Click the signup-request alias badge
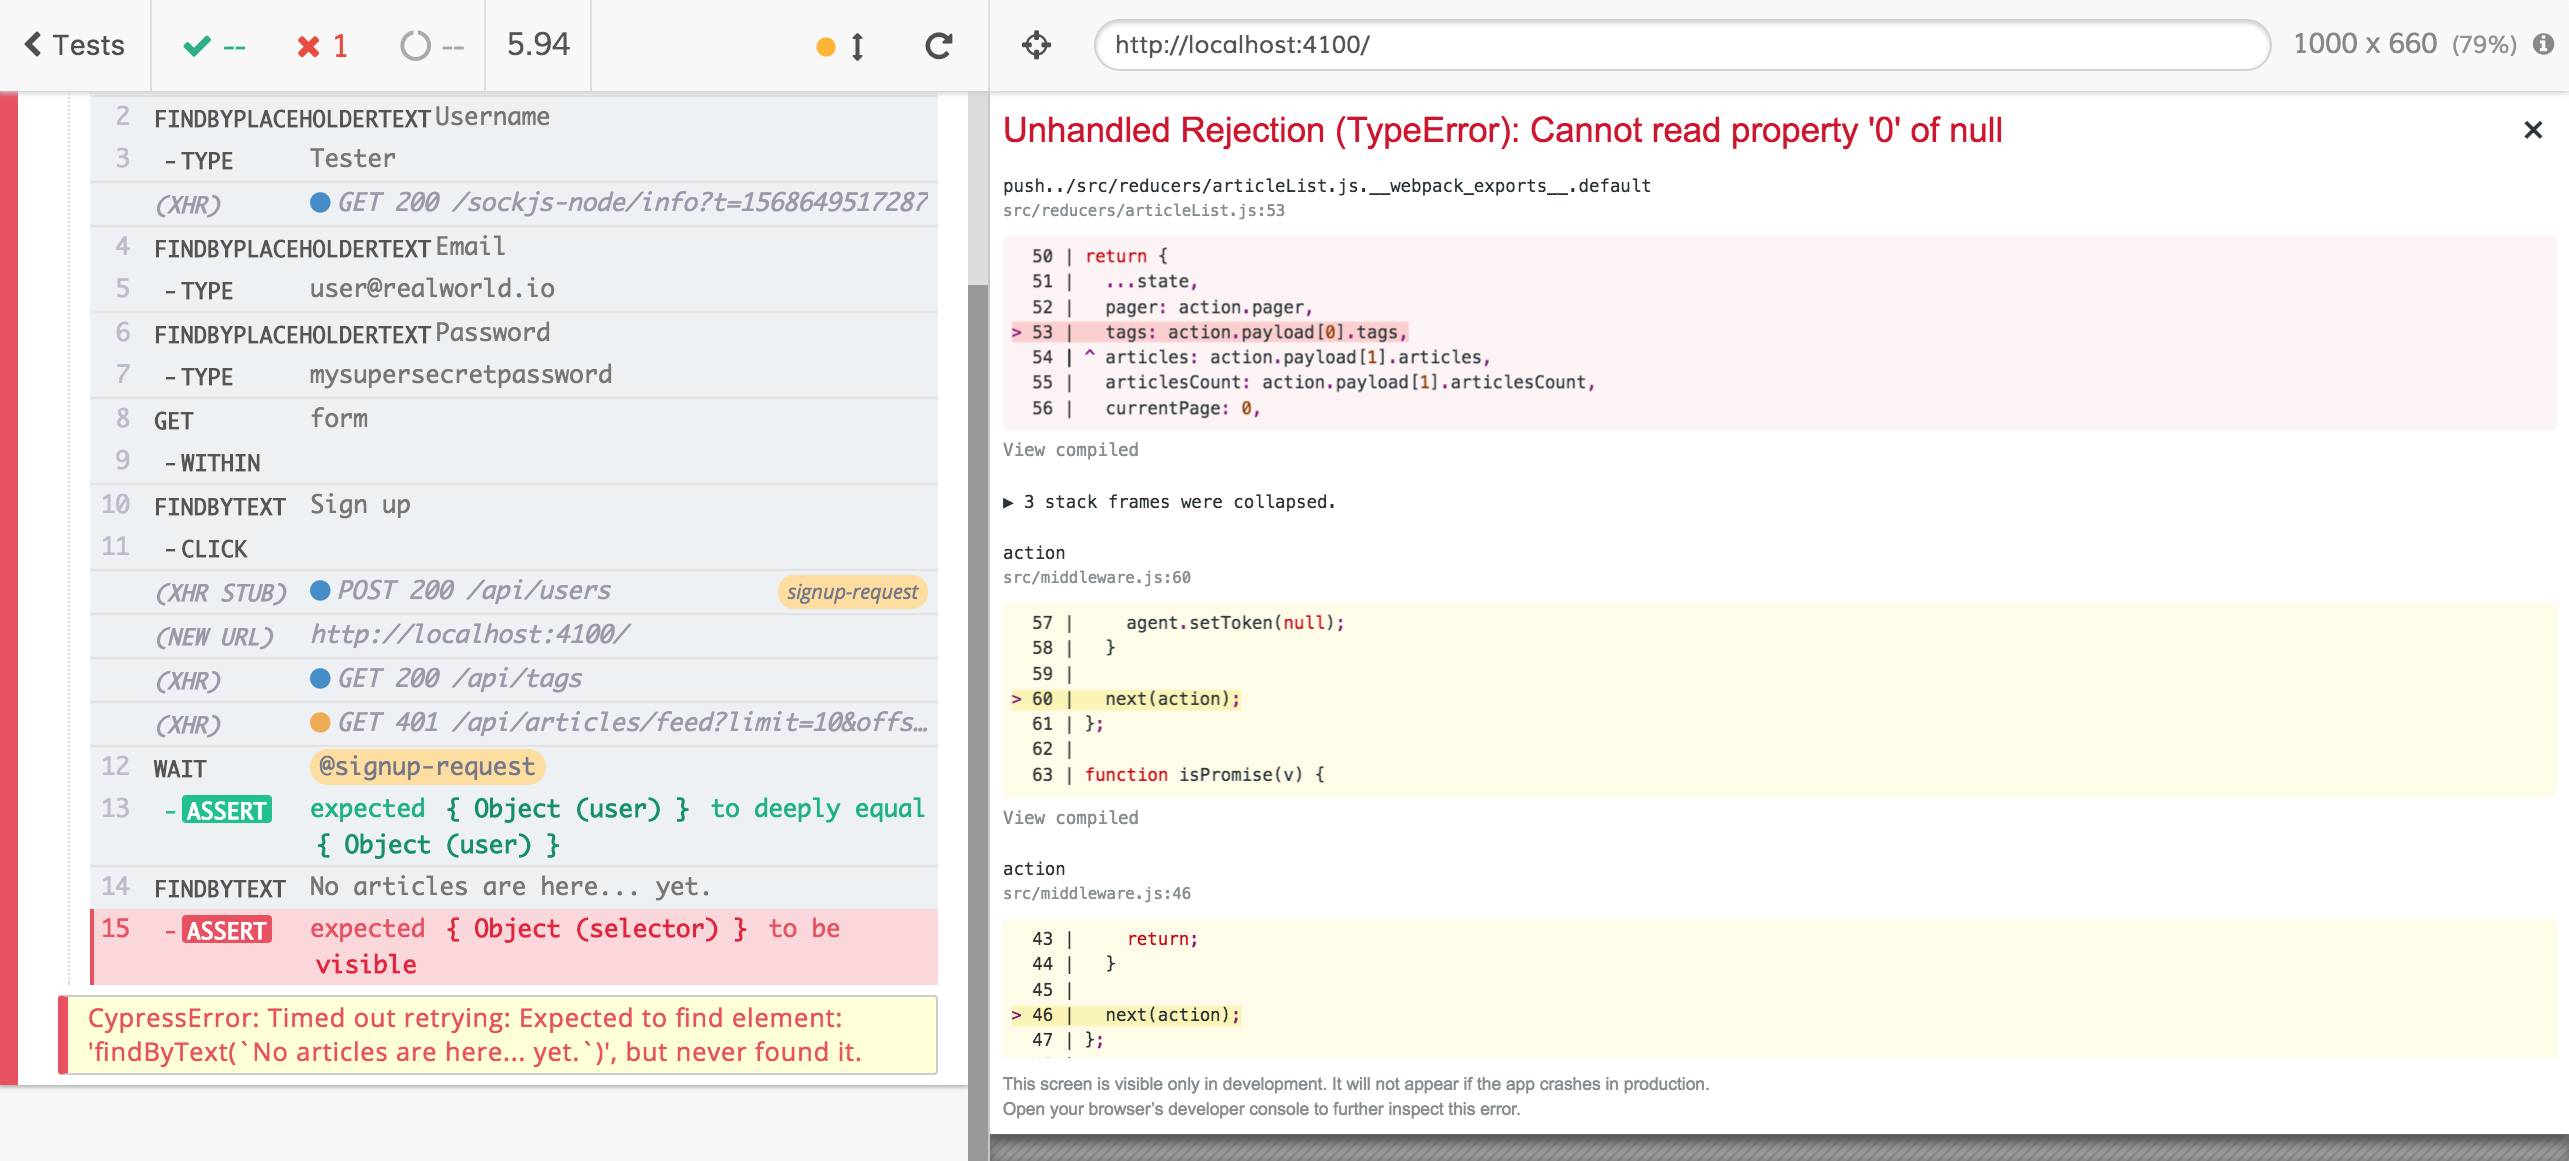The image size is (2569, 1161). [852, 592]
